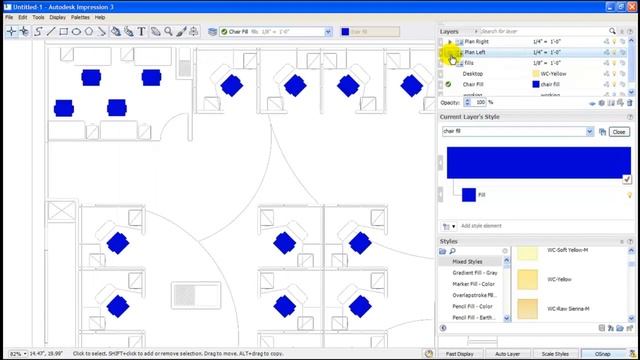The image size is (640, 360).
Task: Toggle the Fill style element lightbulb
Action: tap(629, 195)
